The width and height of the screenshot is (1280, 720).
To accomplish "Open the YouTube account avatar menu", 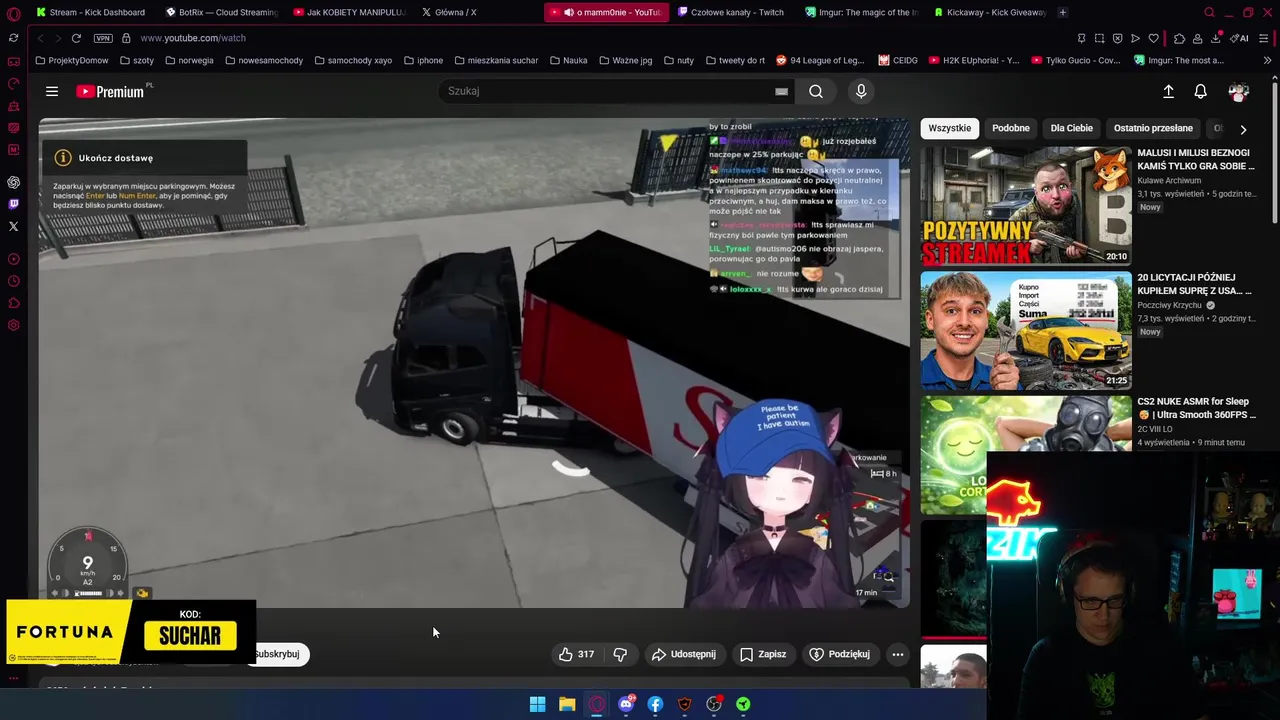I will click(x=1239, y=91).
